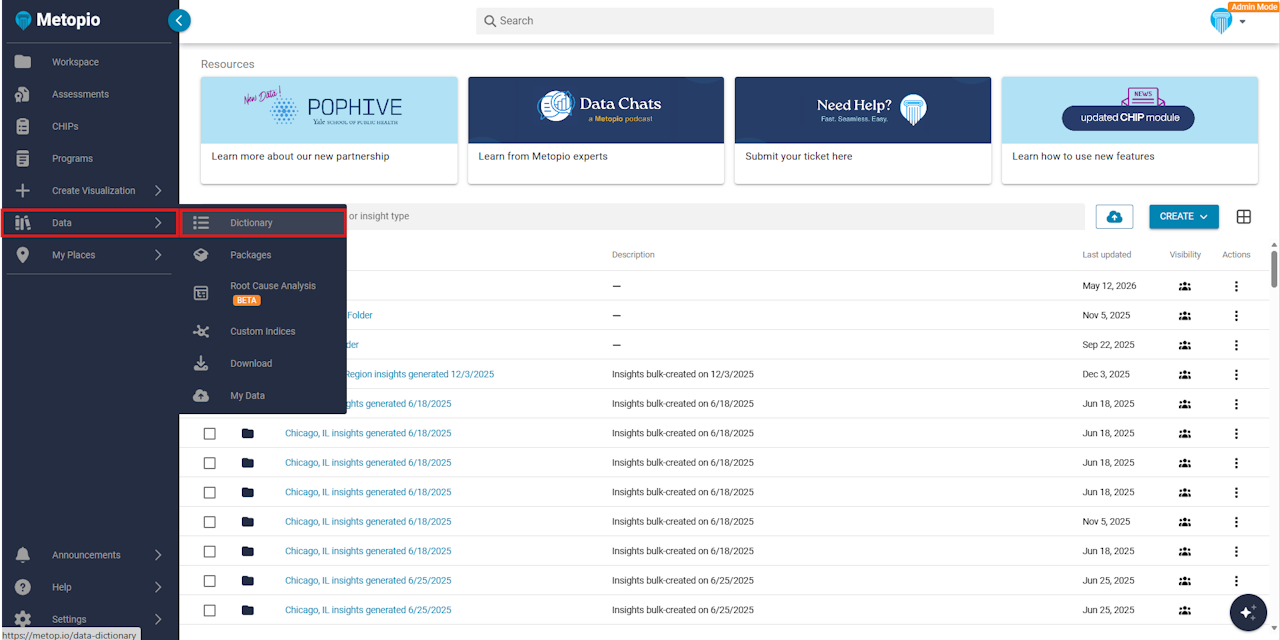
Task: Expand the Data submenu chevron
Action: pos(158,223)
